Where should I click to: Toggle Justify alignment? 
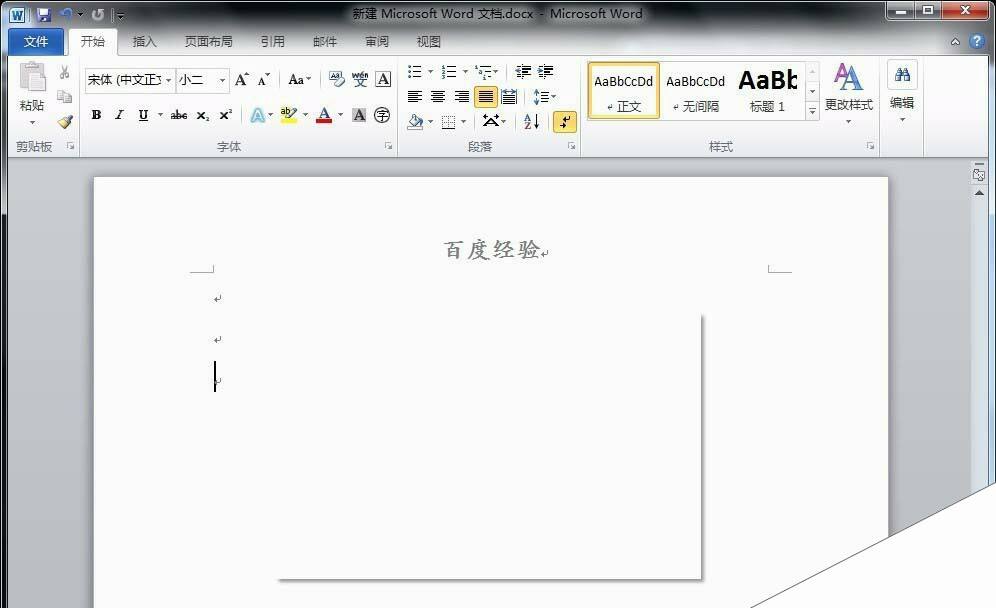pyautogui.click(x=485, y=97)
